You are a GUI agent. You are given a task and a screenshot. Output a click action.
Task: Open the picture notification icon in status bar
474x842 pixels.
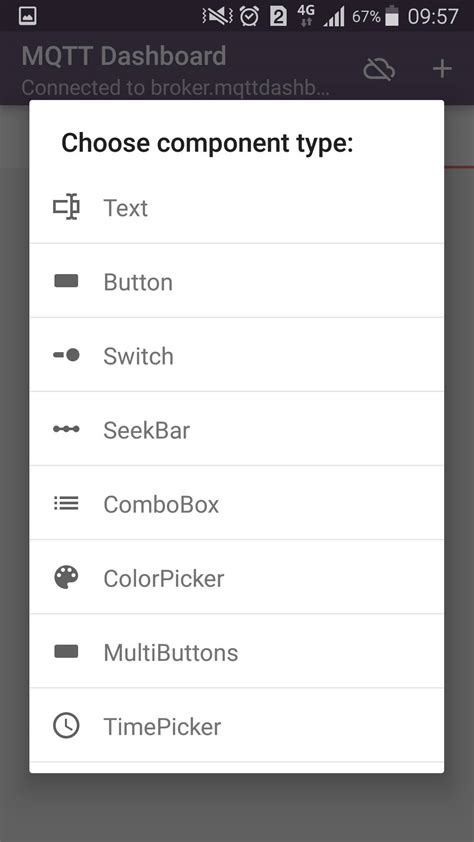[27, 16]
